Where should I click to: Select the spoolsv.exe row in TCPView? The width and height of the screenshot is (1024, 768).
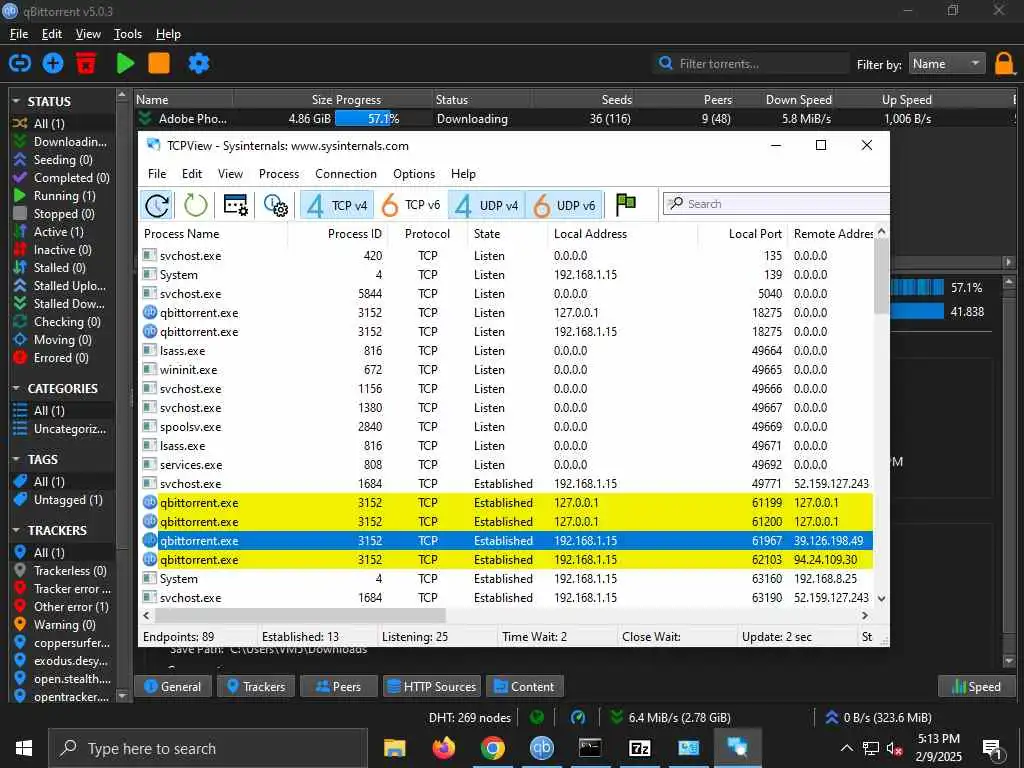(506, 426)
